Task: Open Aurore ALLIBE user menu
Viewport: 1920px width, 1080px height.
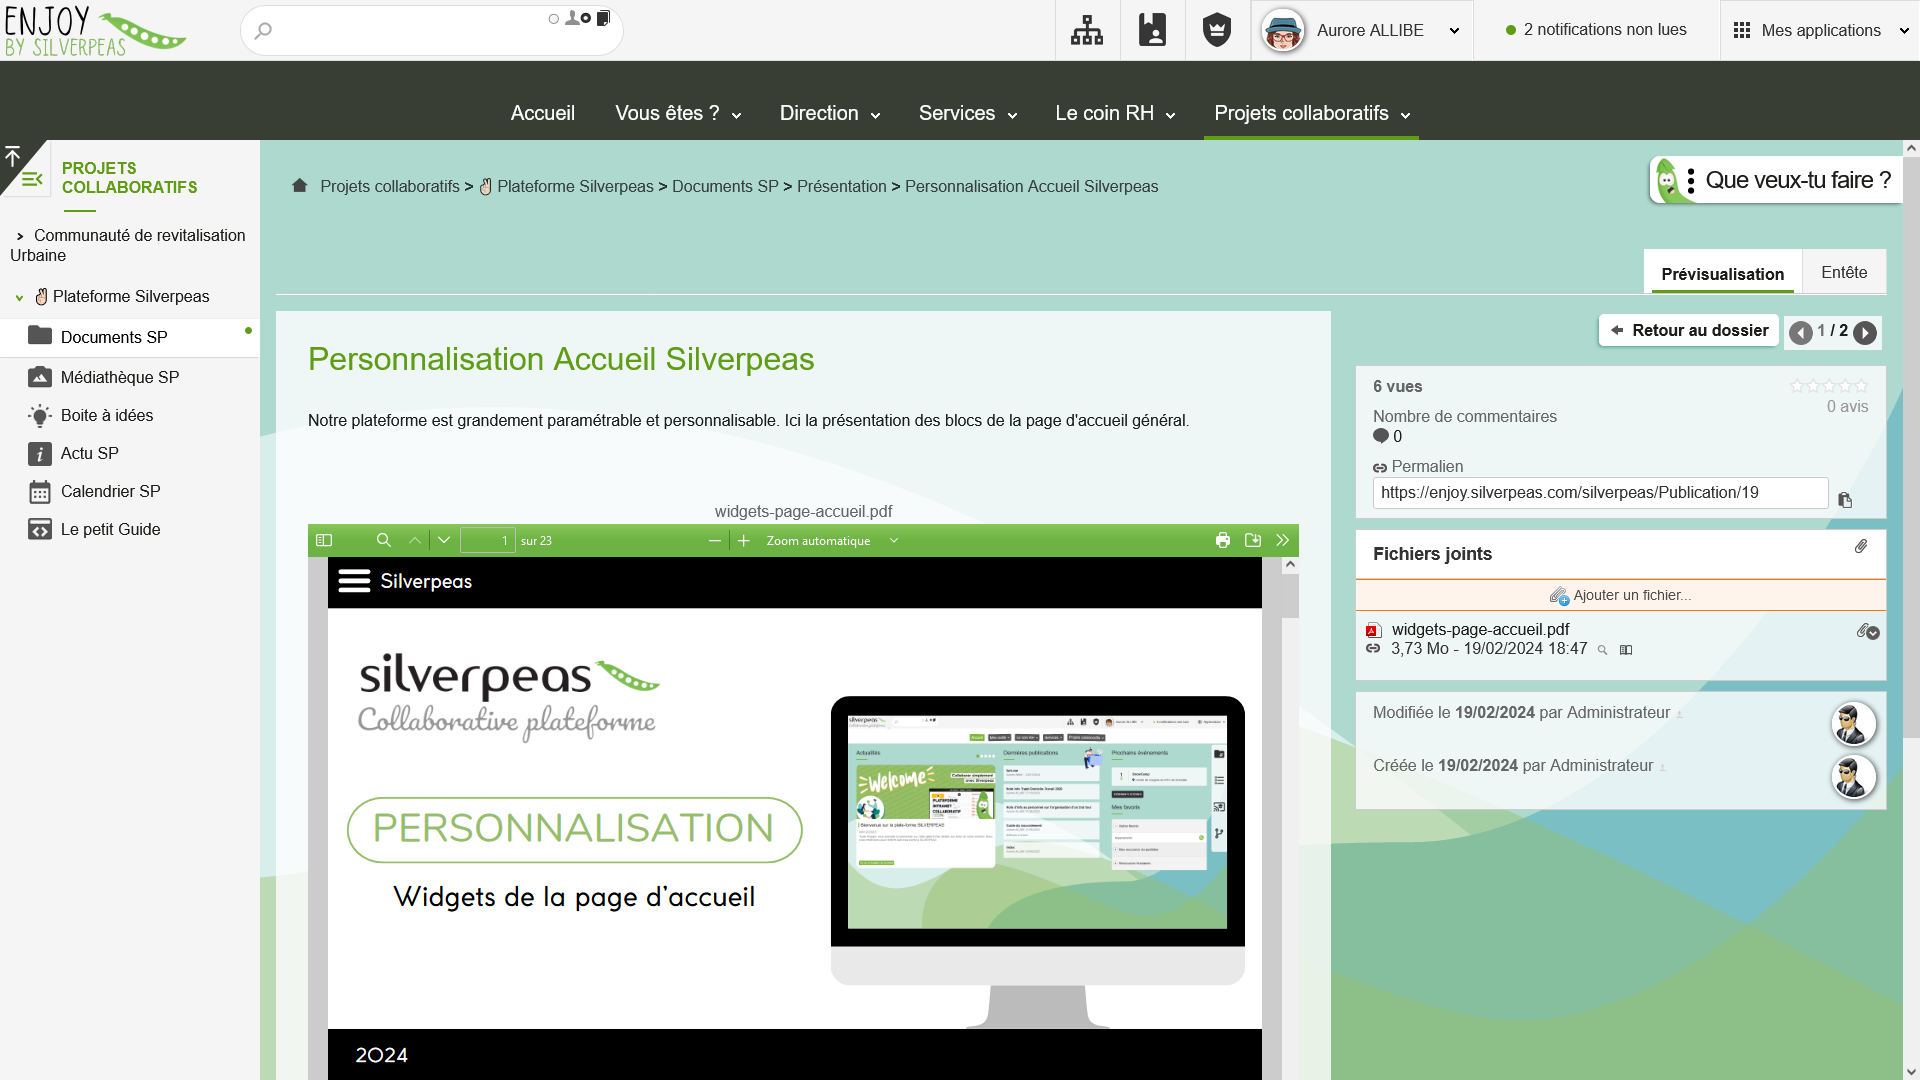Action: pos(1361,30)
